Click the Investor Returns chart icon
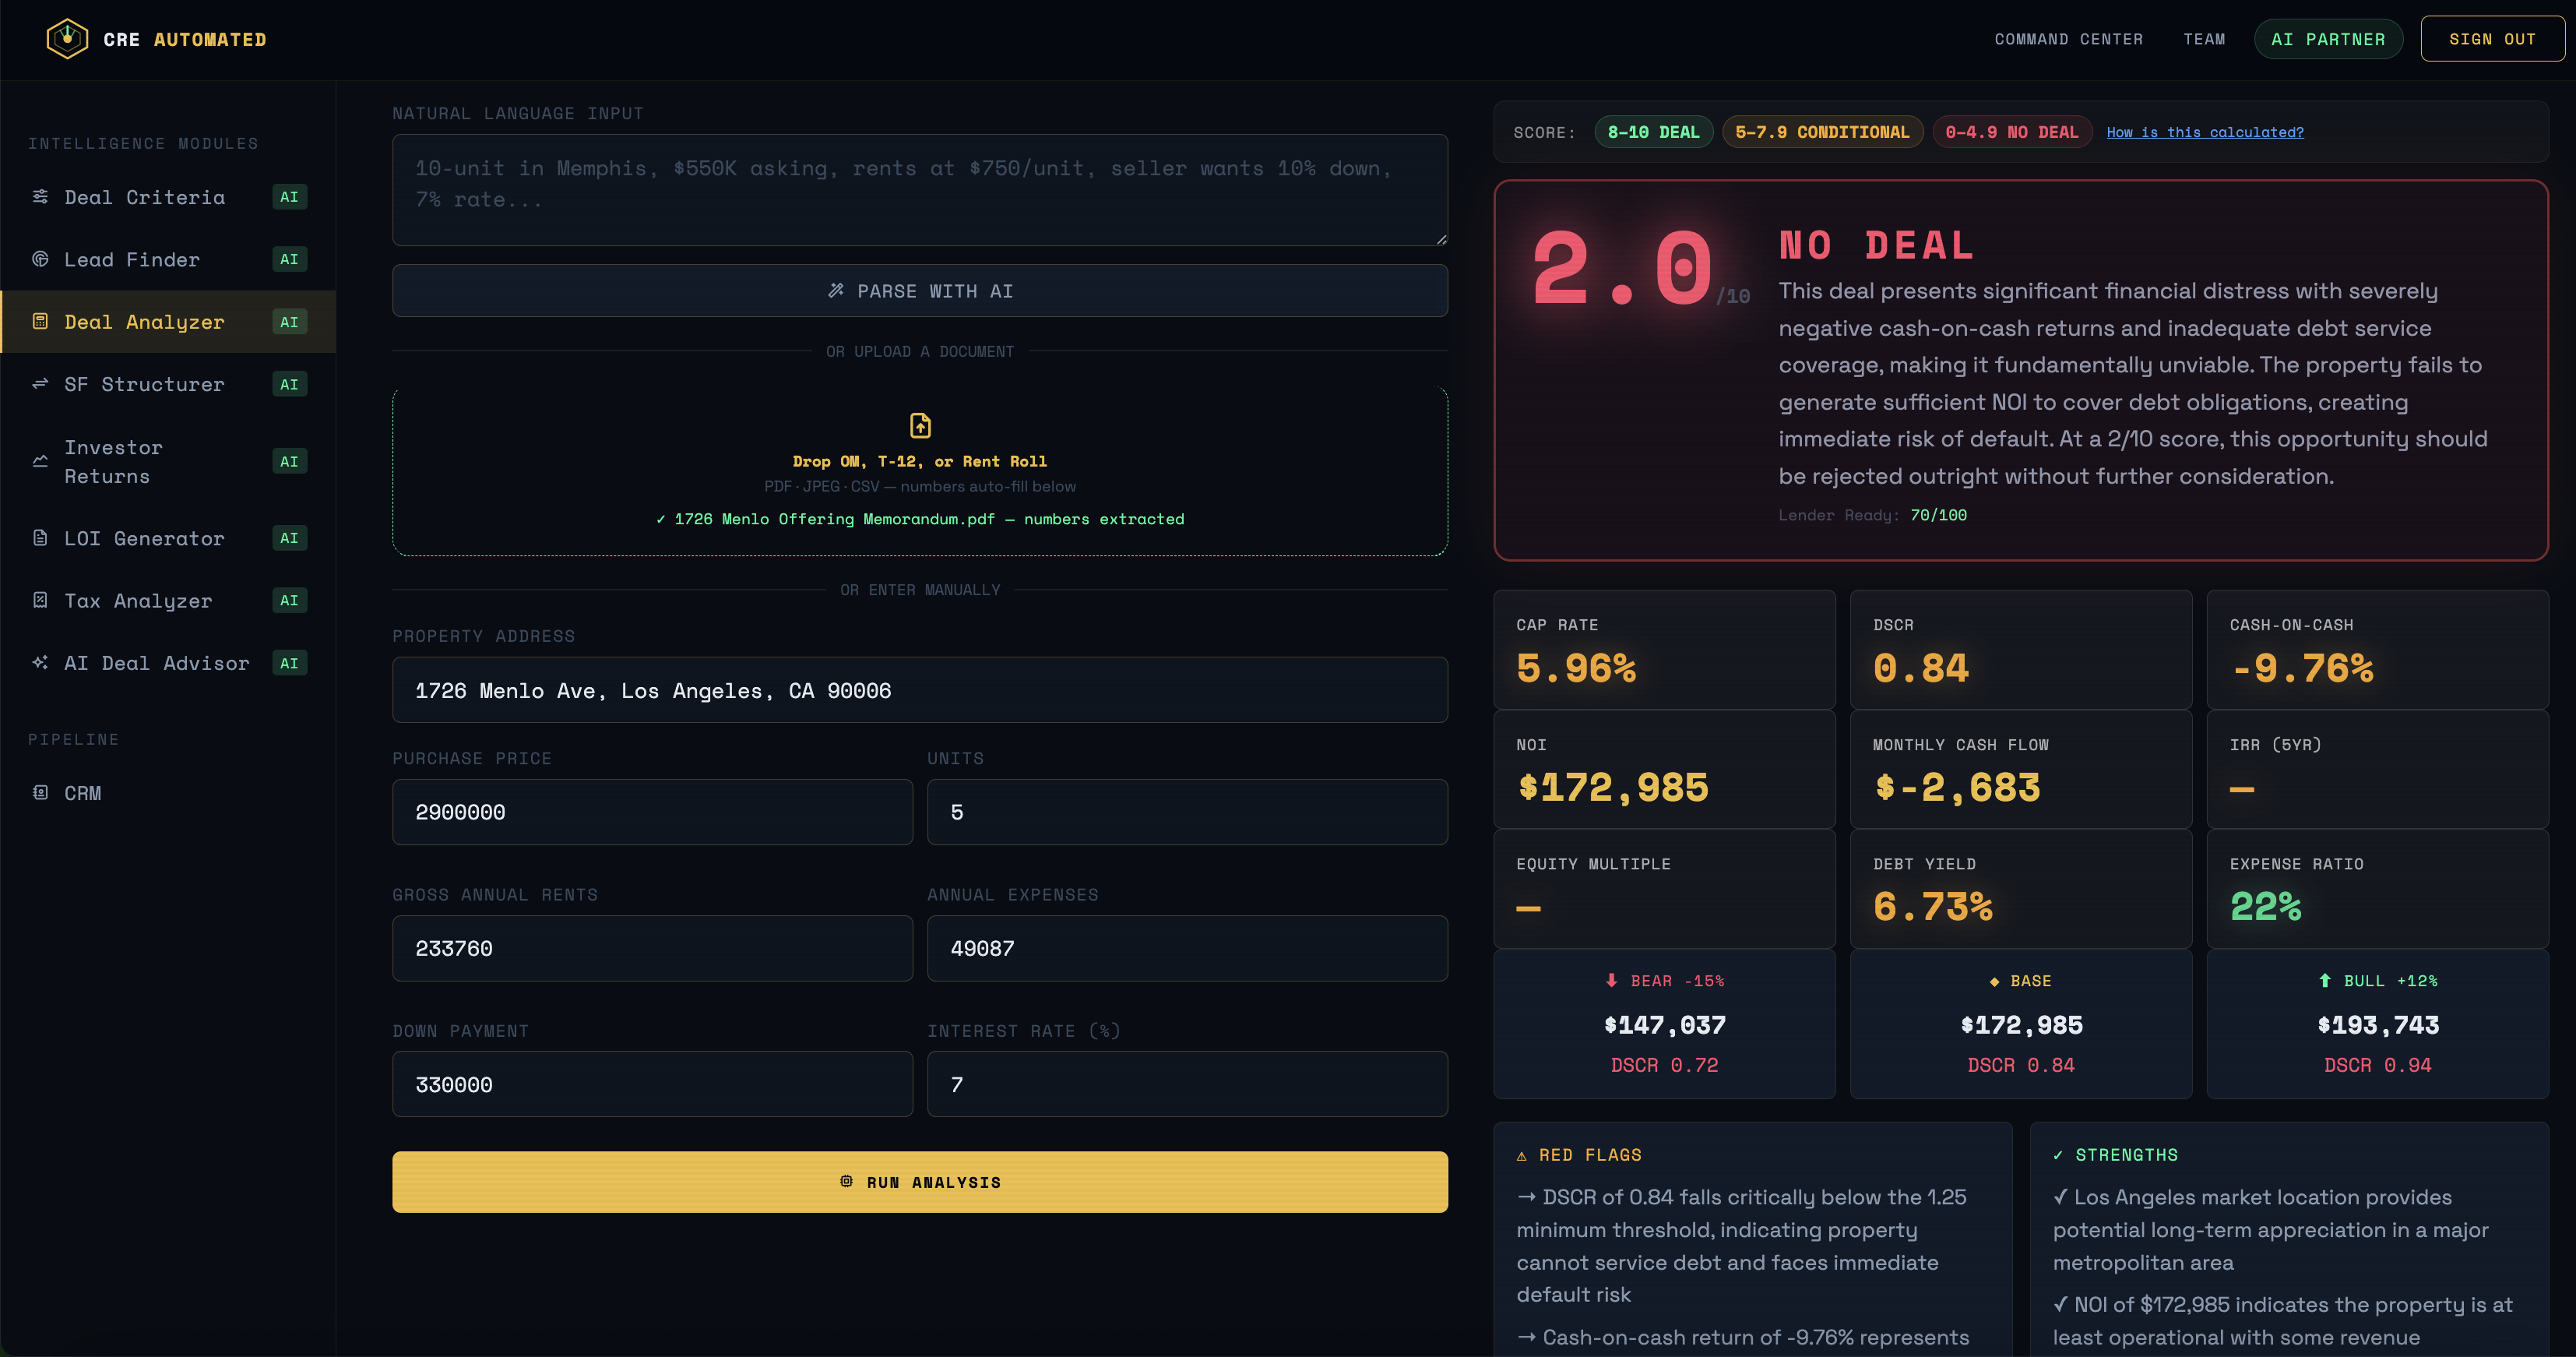This screenshot has height=1357, width=2576. coord(40,461)
